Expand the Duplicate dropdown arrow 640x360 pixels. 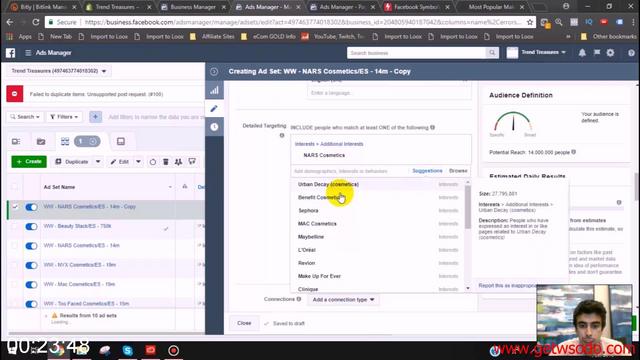tap(98, 162)
